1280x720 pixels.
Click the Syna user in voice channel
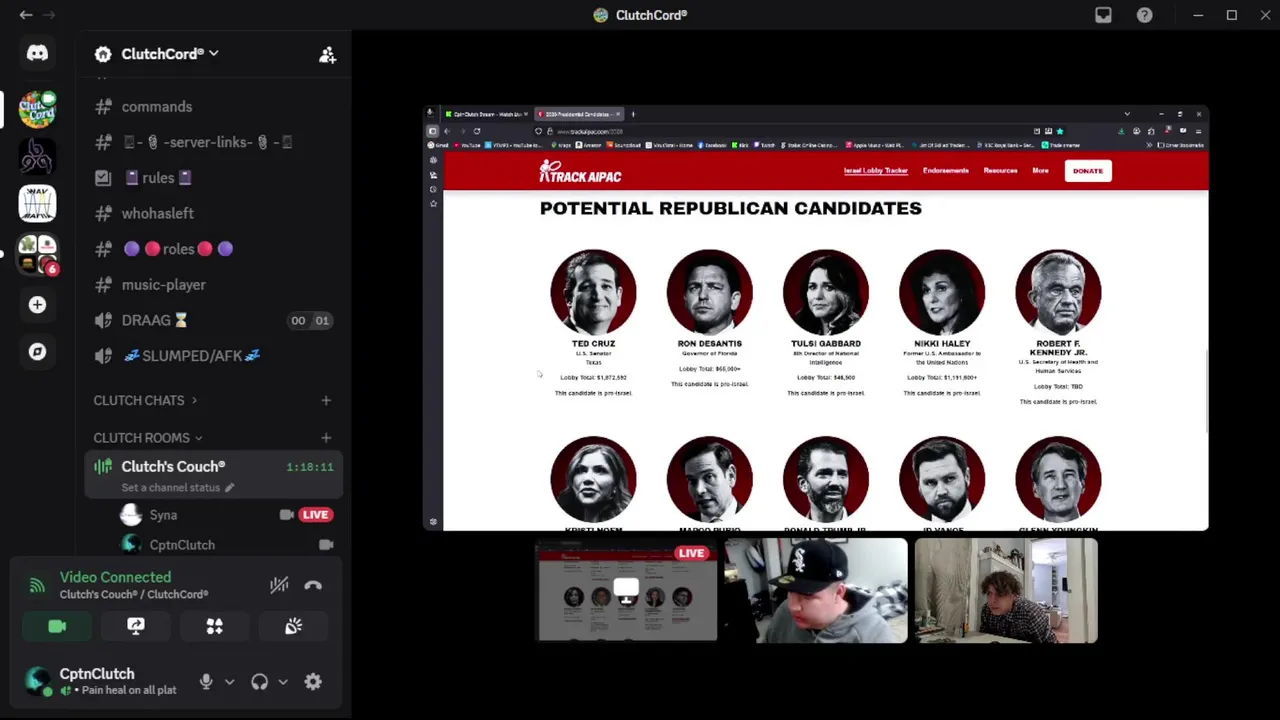(x=163, y=515)
